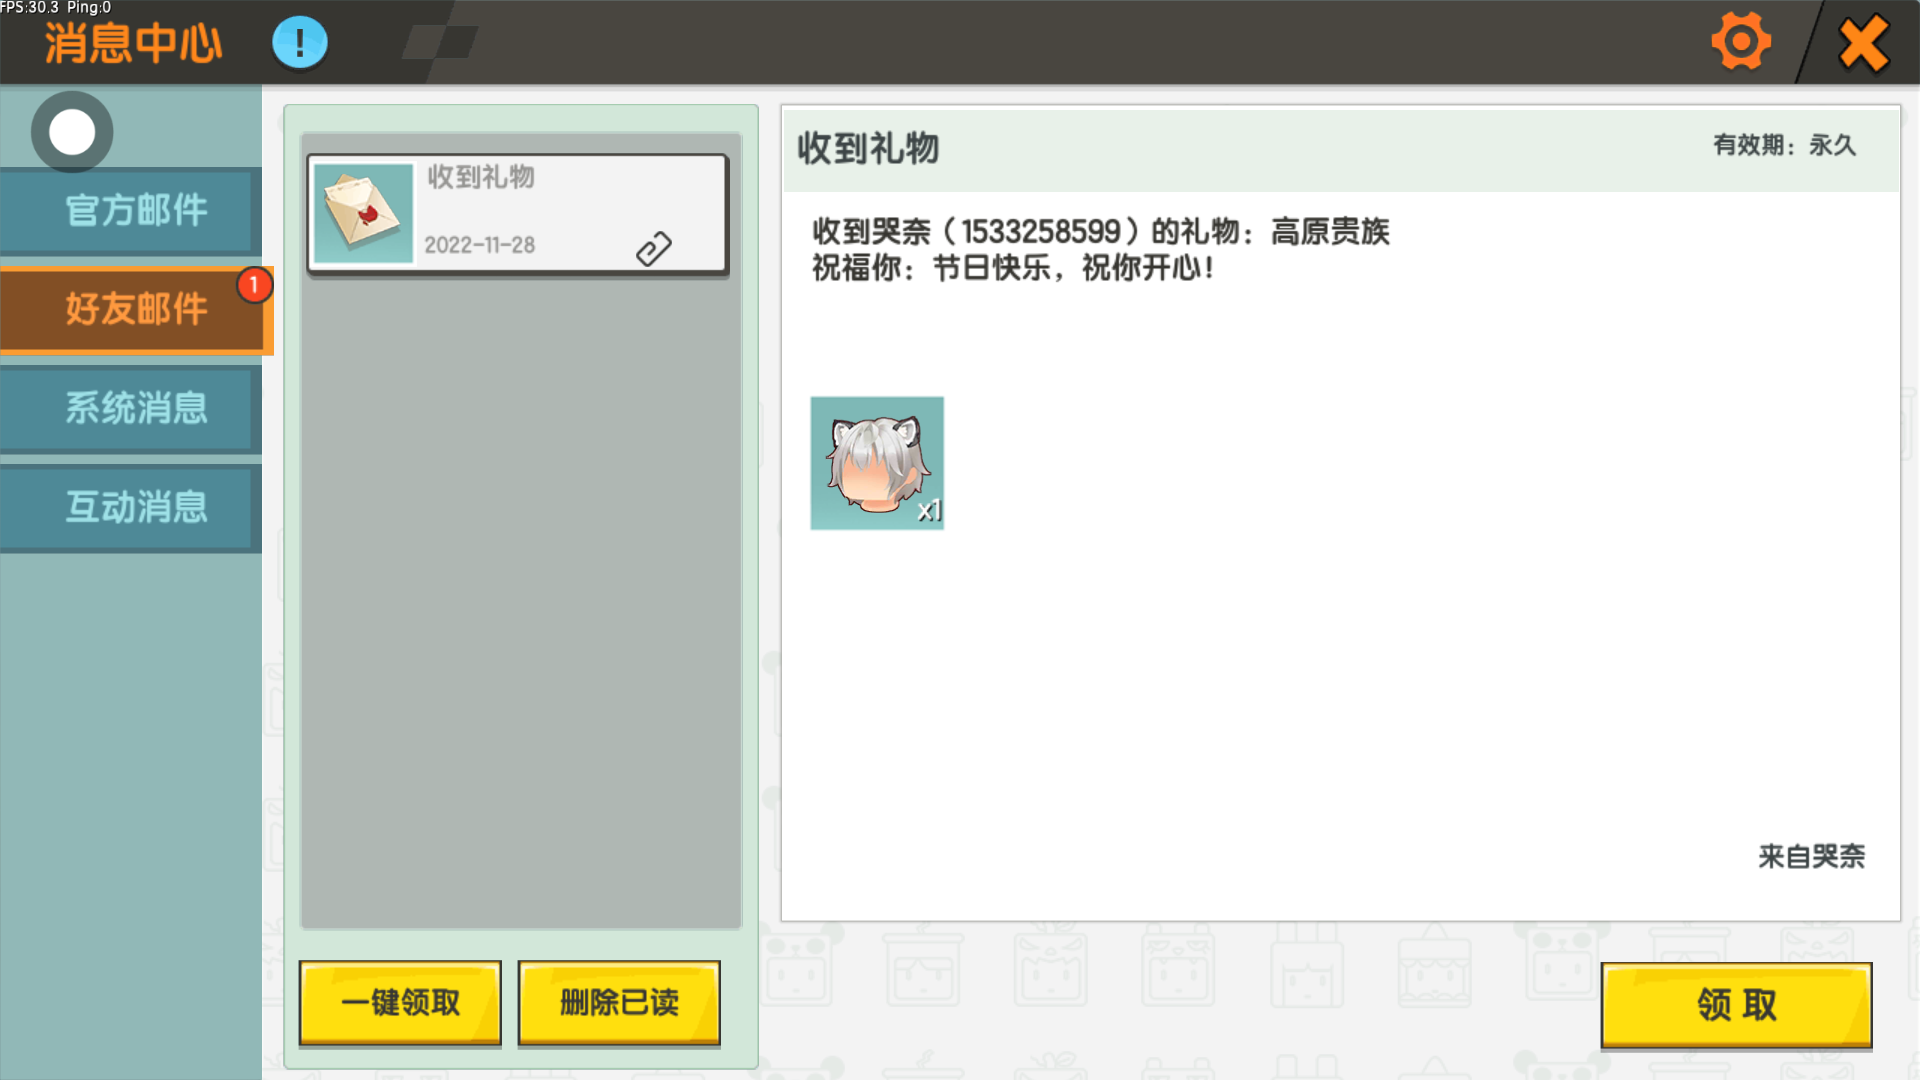Click the 消息中心 title text
1920x1080 pixels.
tap(133, 44)
